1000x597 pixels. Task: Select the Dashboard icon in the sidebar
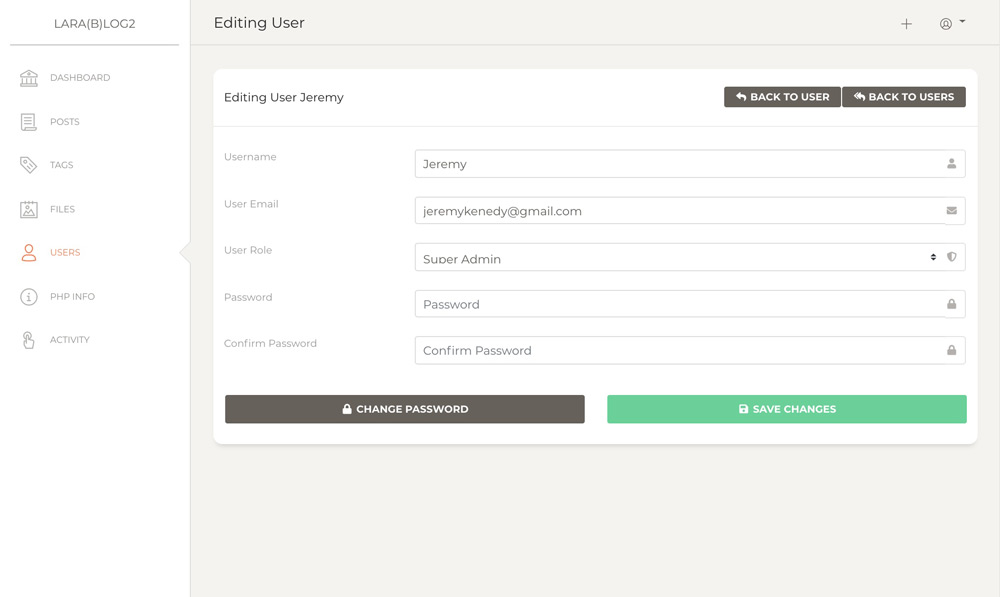(28, 77)
